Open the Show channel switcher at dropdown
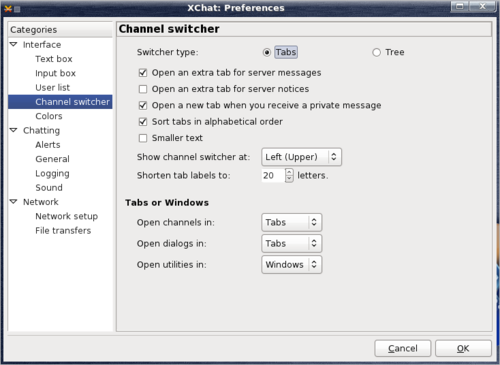 click(301, 157)
